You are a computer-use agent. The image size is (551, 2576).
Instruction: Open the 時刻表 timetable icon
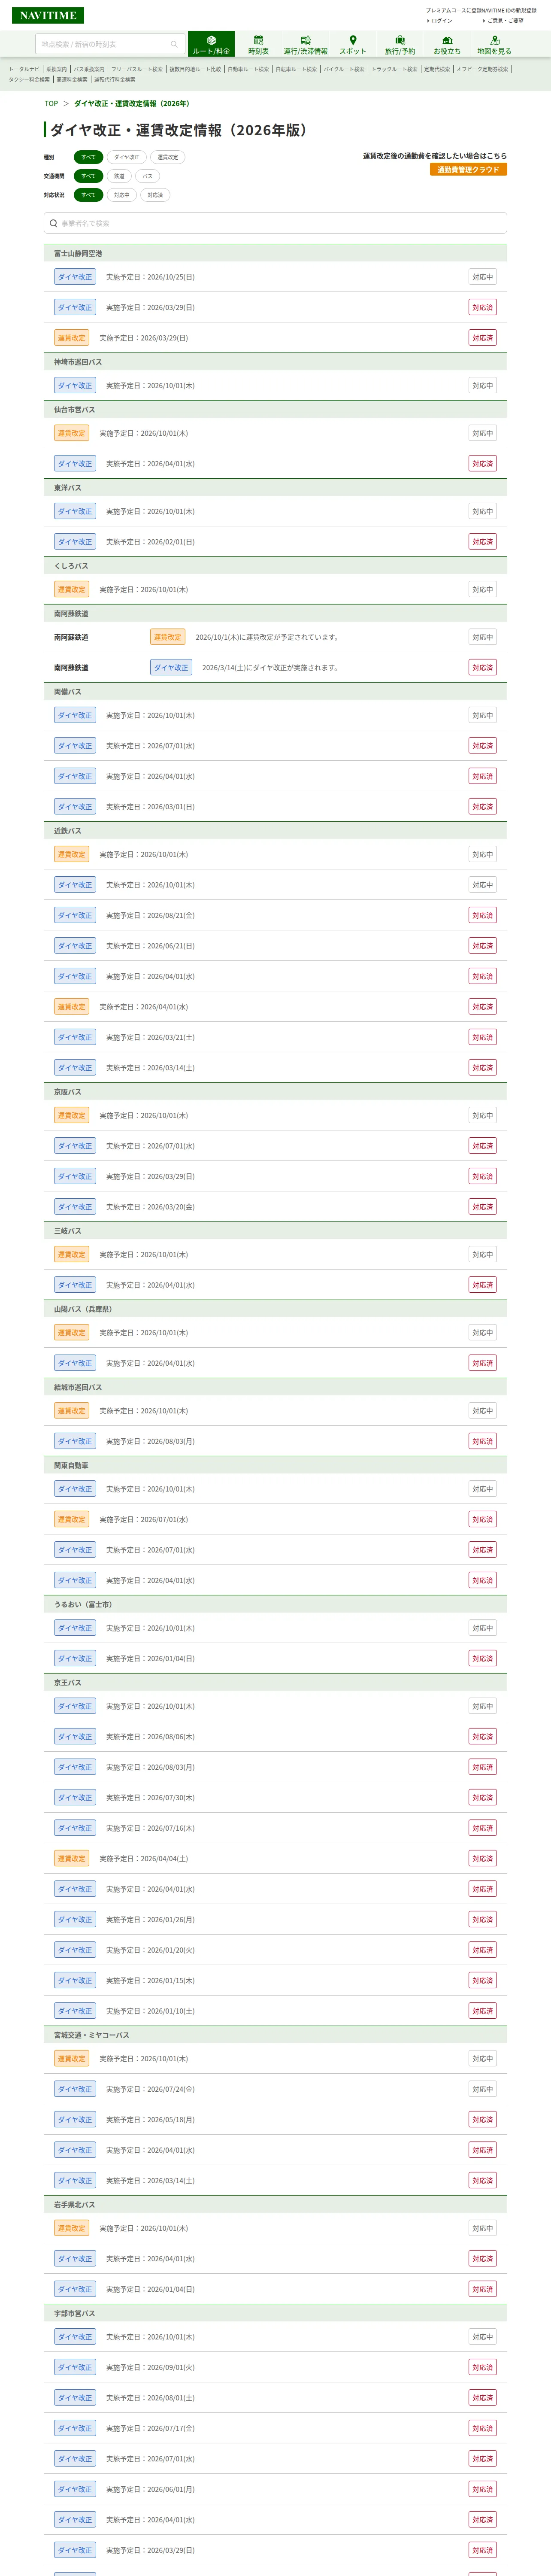[x=258, y=44]
